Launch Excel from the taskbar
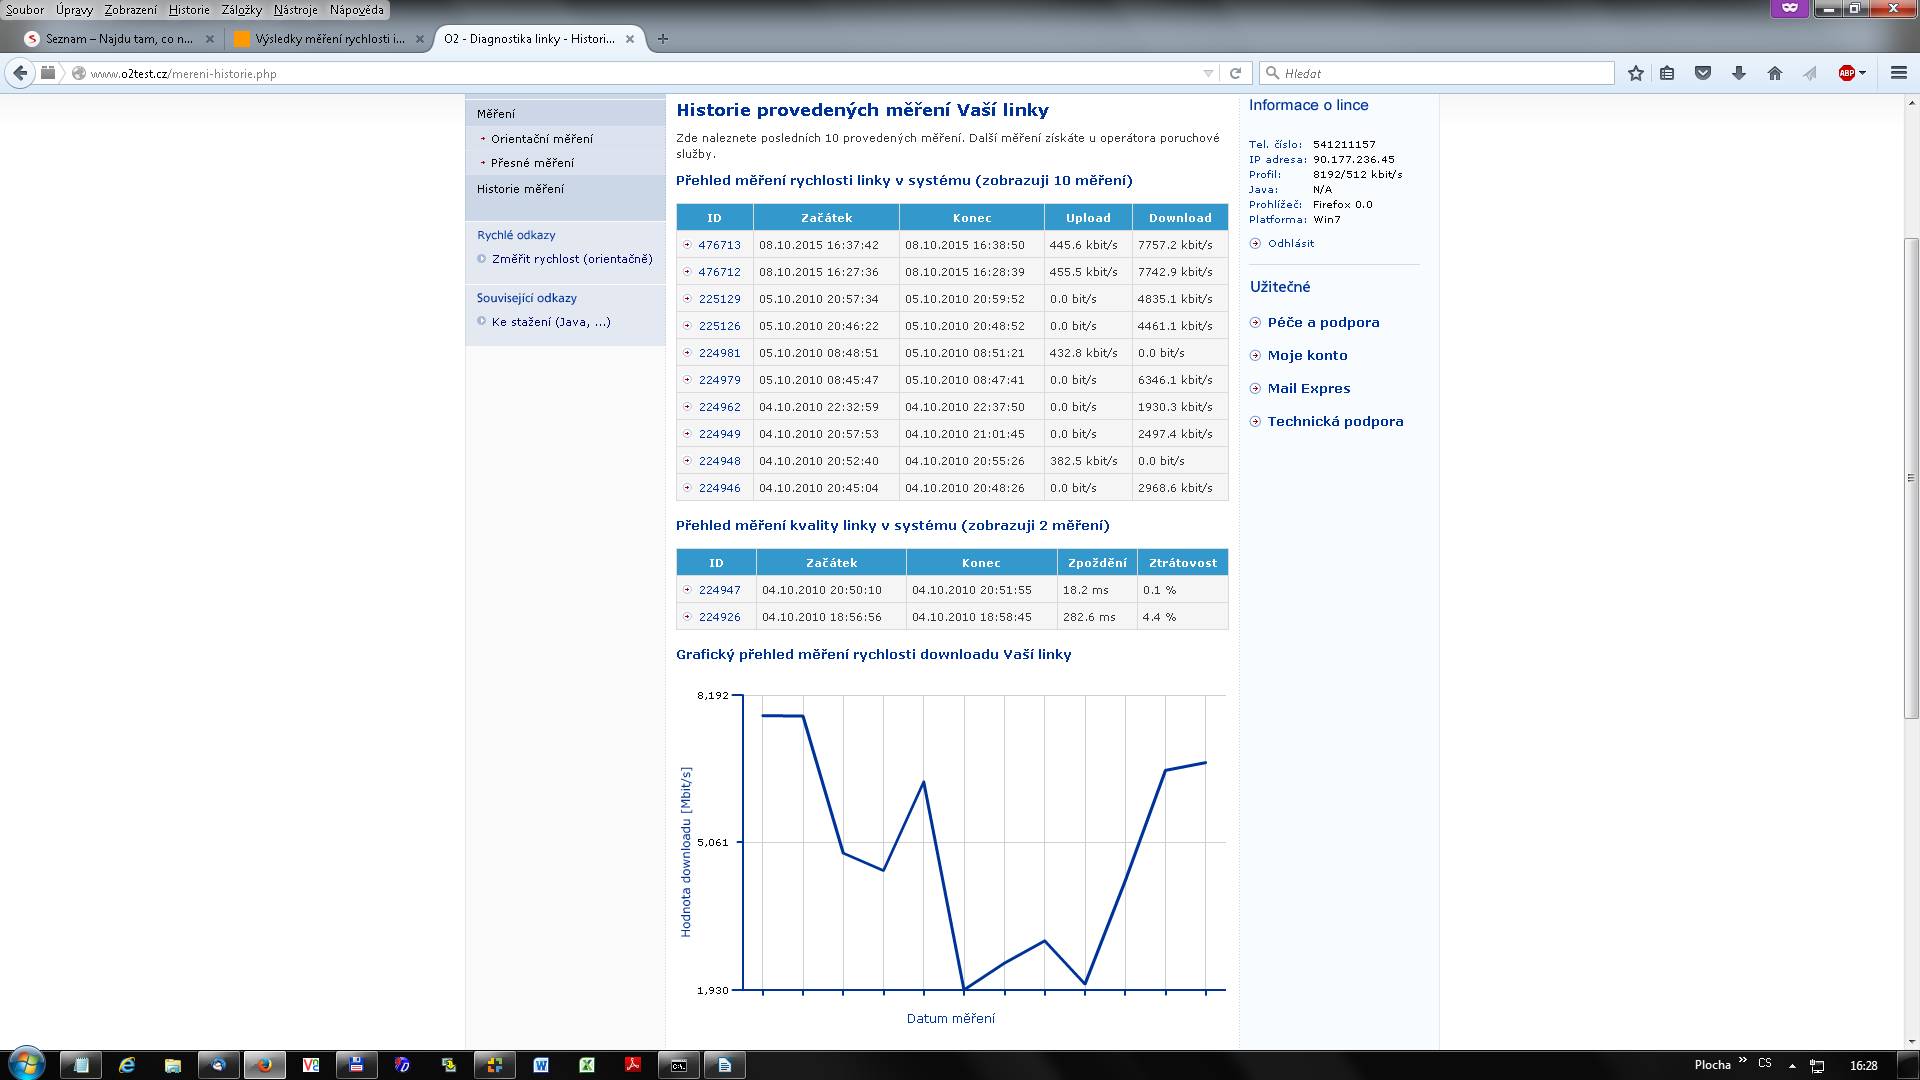 click(x=587, y=1065)
